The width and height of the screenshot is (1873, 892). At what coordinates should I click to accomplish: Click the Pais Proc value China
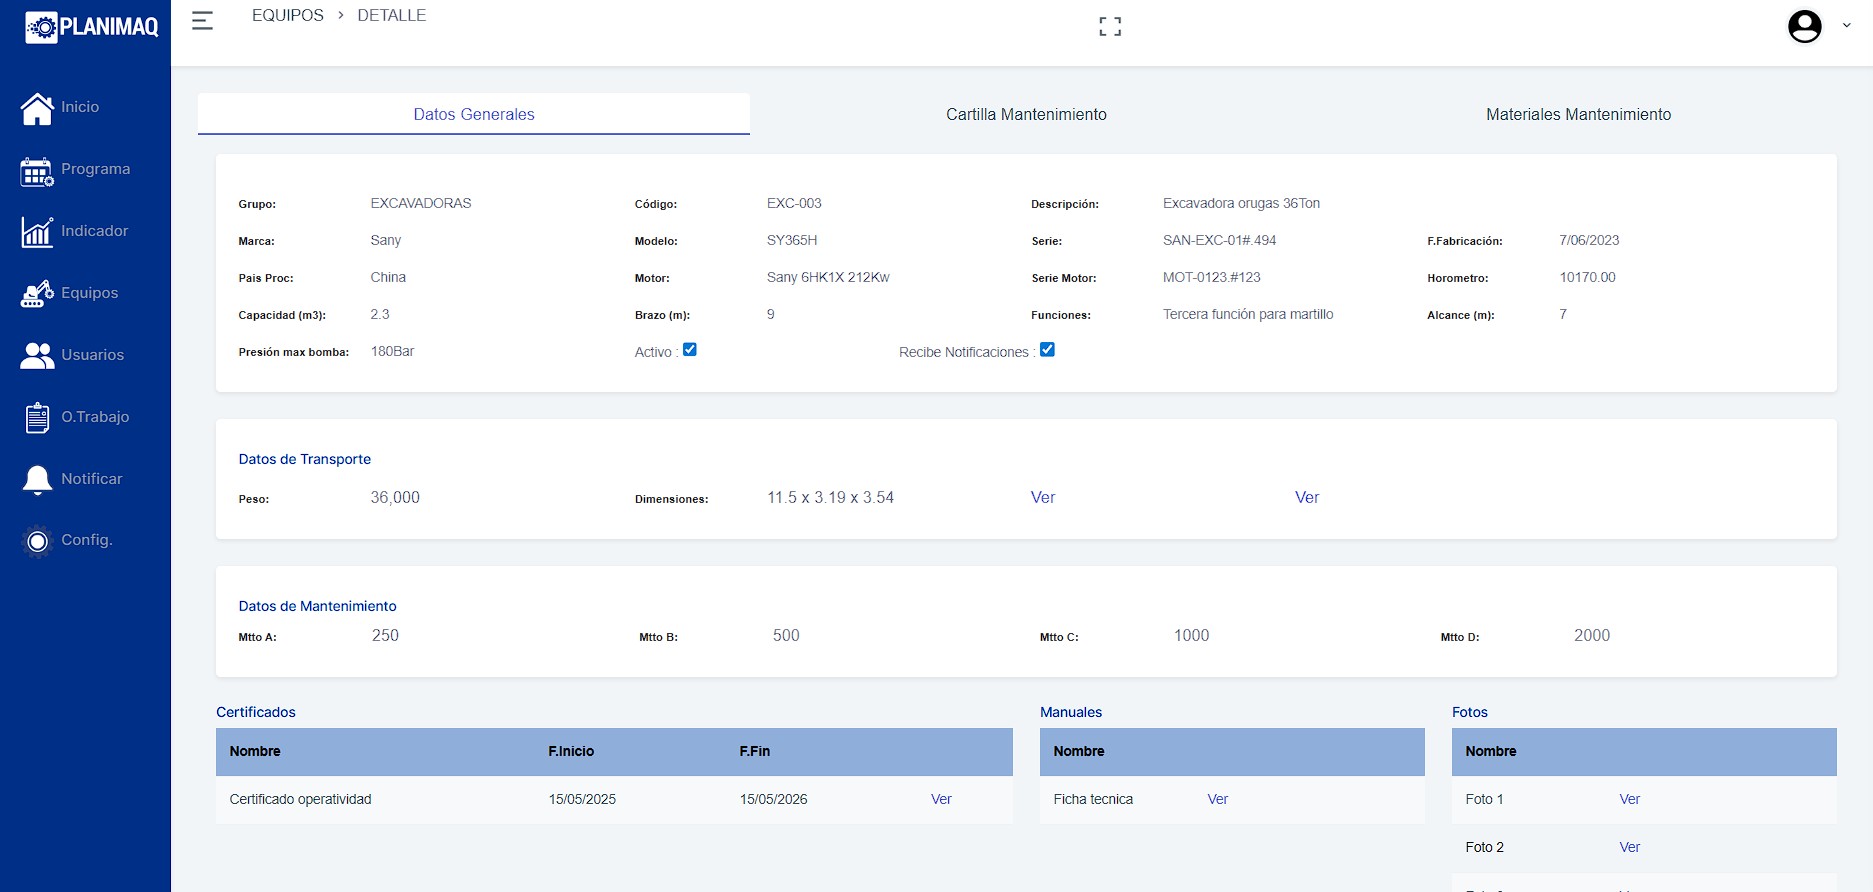point(388,277)
